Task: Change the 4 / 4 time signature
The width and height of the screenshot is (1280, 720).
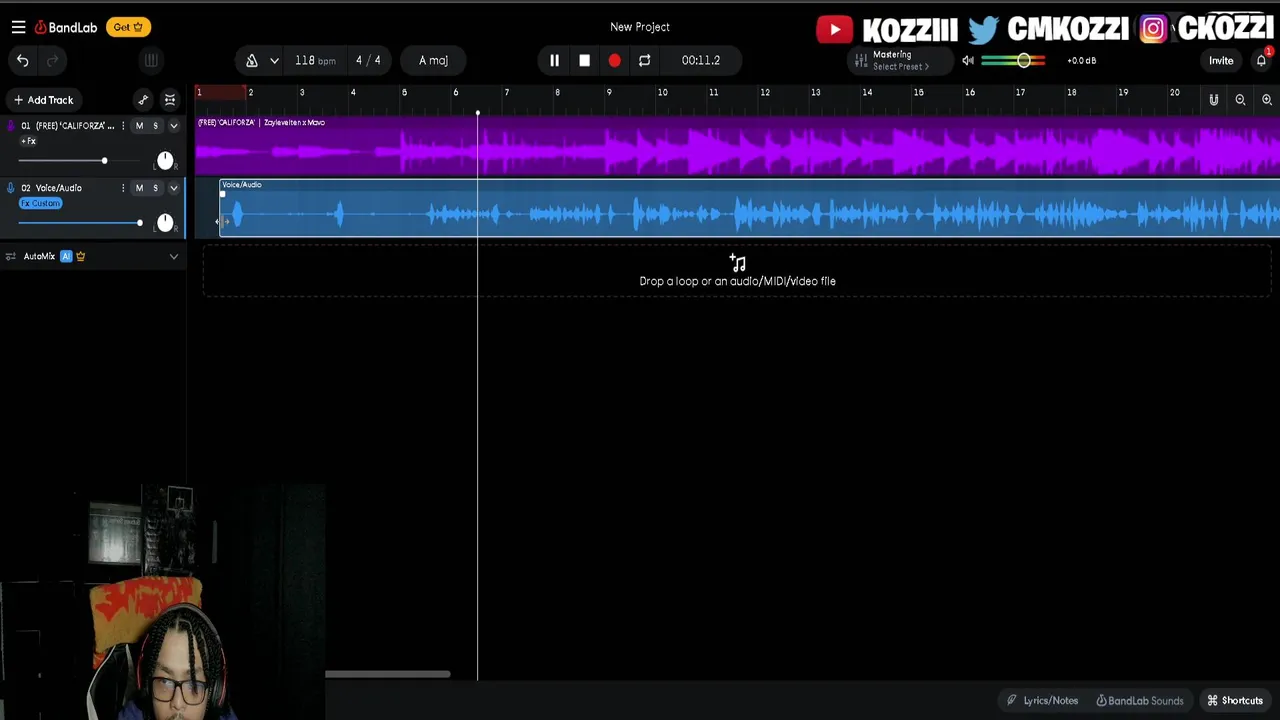Action: coord(368,60)
